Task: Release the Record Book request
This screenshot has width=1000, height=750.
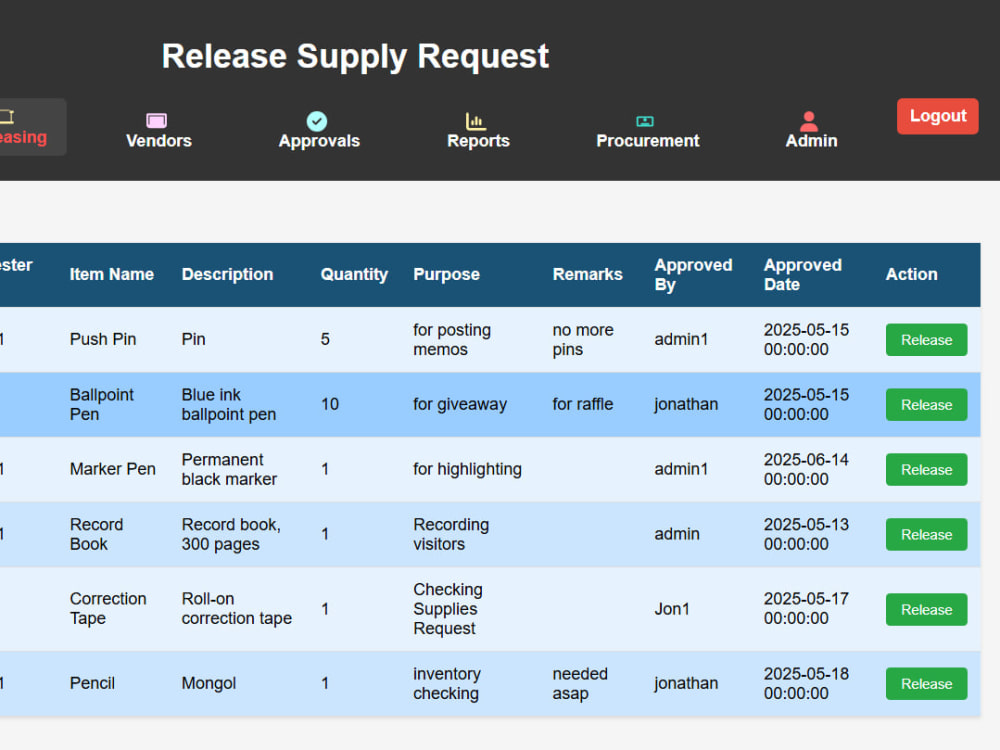Action: 926,535
